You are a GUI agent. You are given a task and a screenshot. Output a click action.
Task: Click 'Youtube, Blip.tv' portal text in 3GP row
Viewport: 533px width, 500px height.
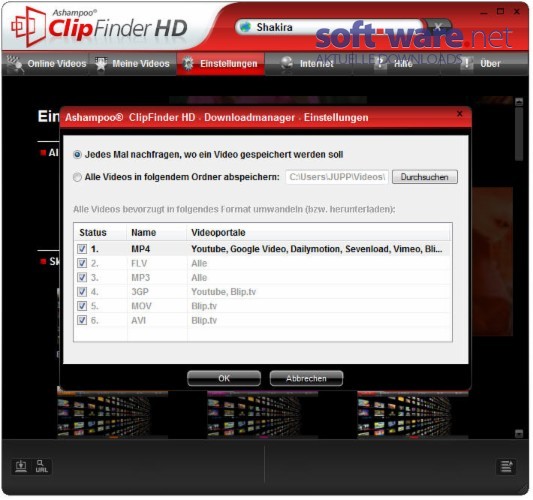pyautogui.click(x=223, y=292)
